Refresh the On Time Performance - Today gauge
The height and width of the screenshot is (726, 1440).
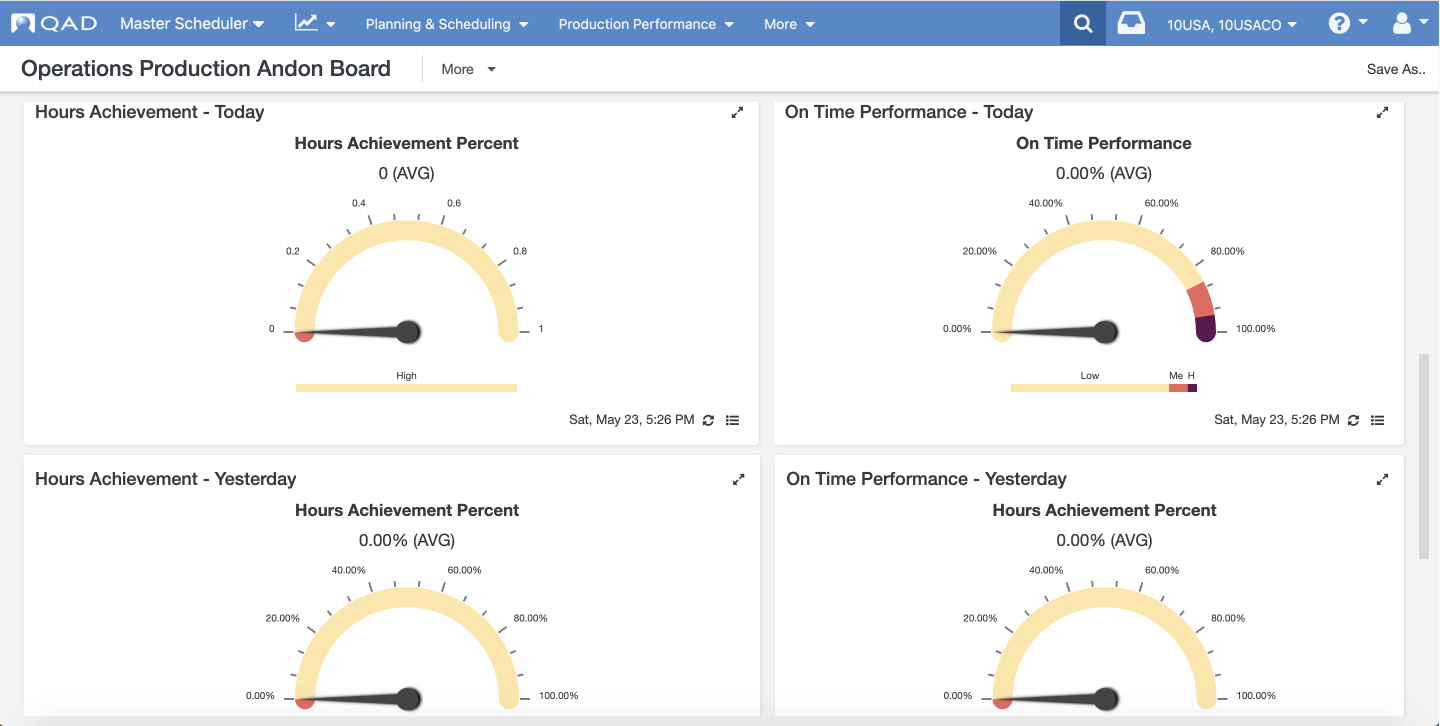tap(1353, 420)
